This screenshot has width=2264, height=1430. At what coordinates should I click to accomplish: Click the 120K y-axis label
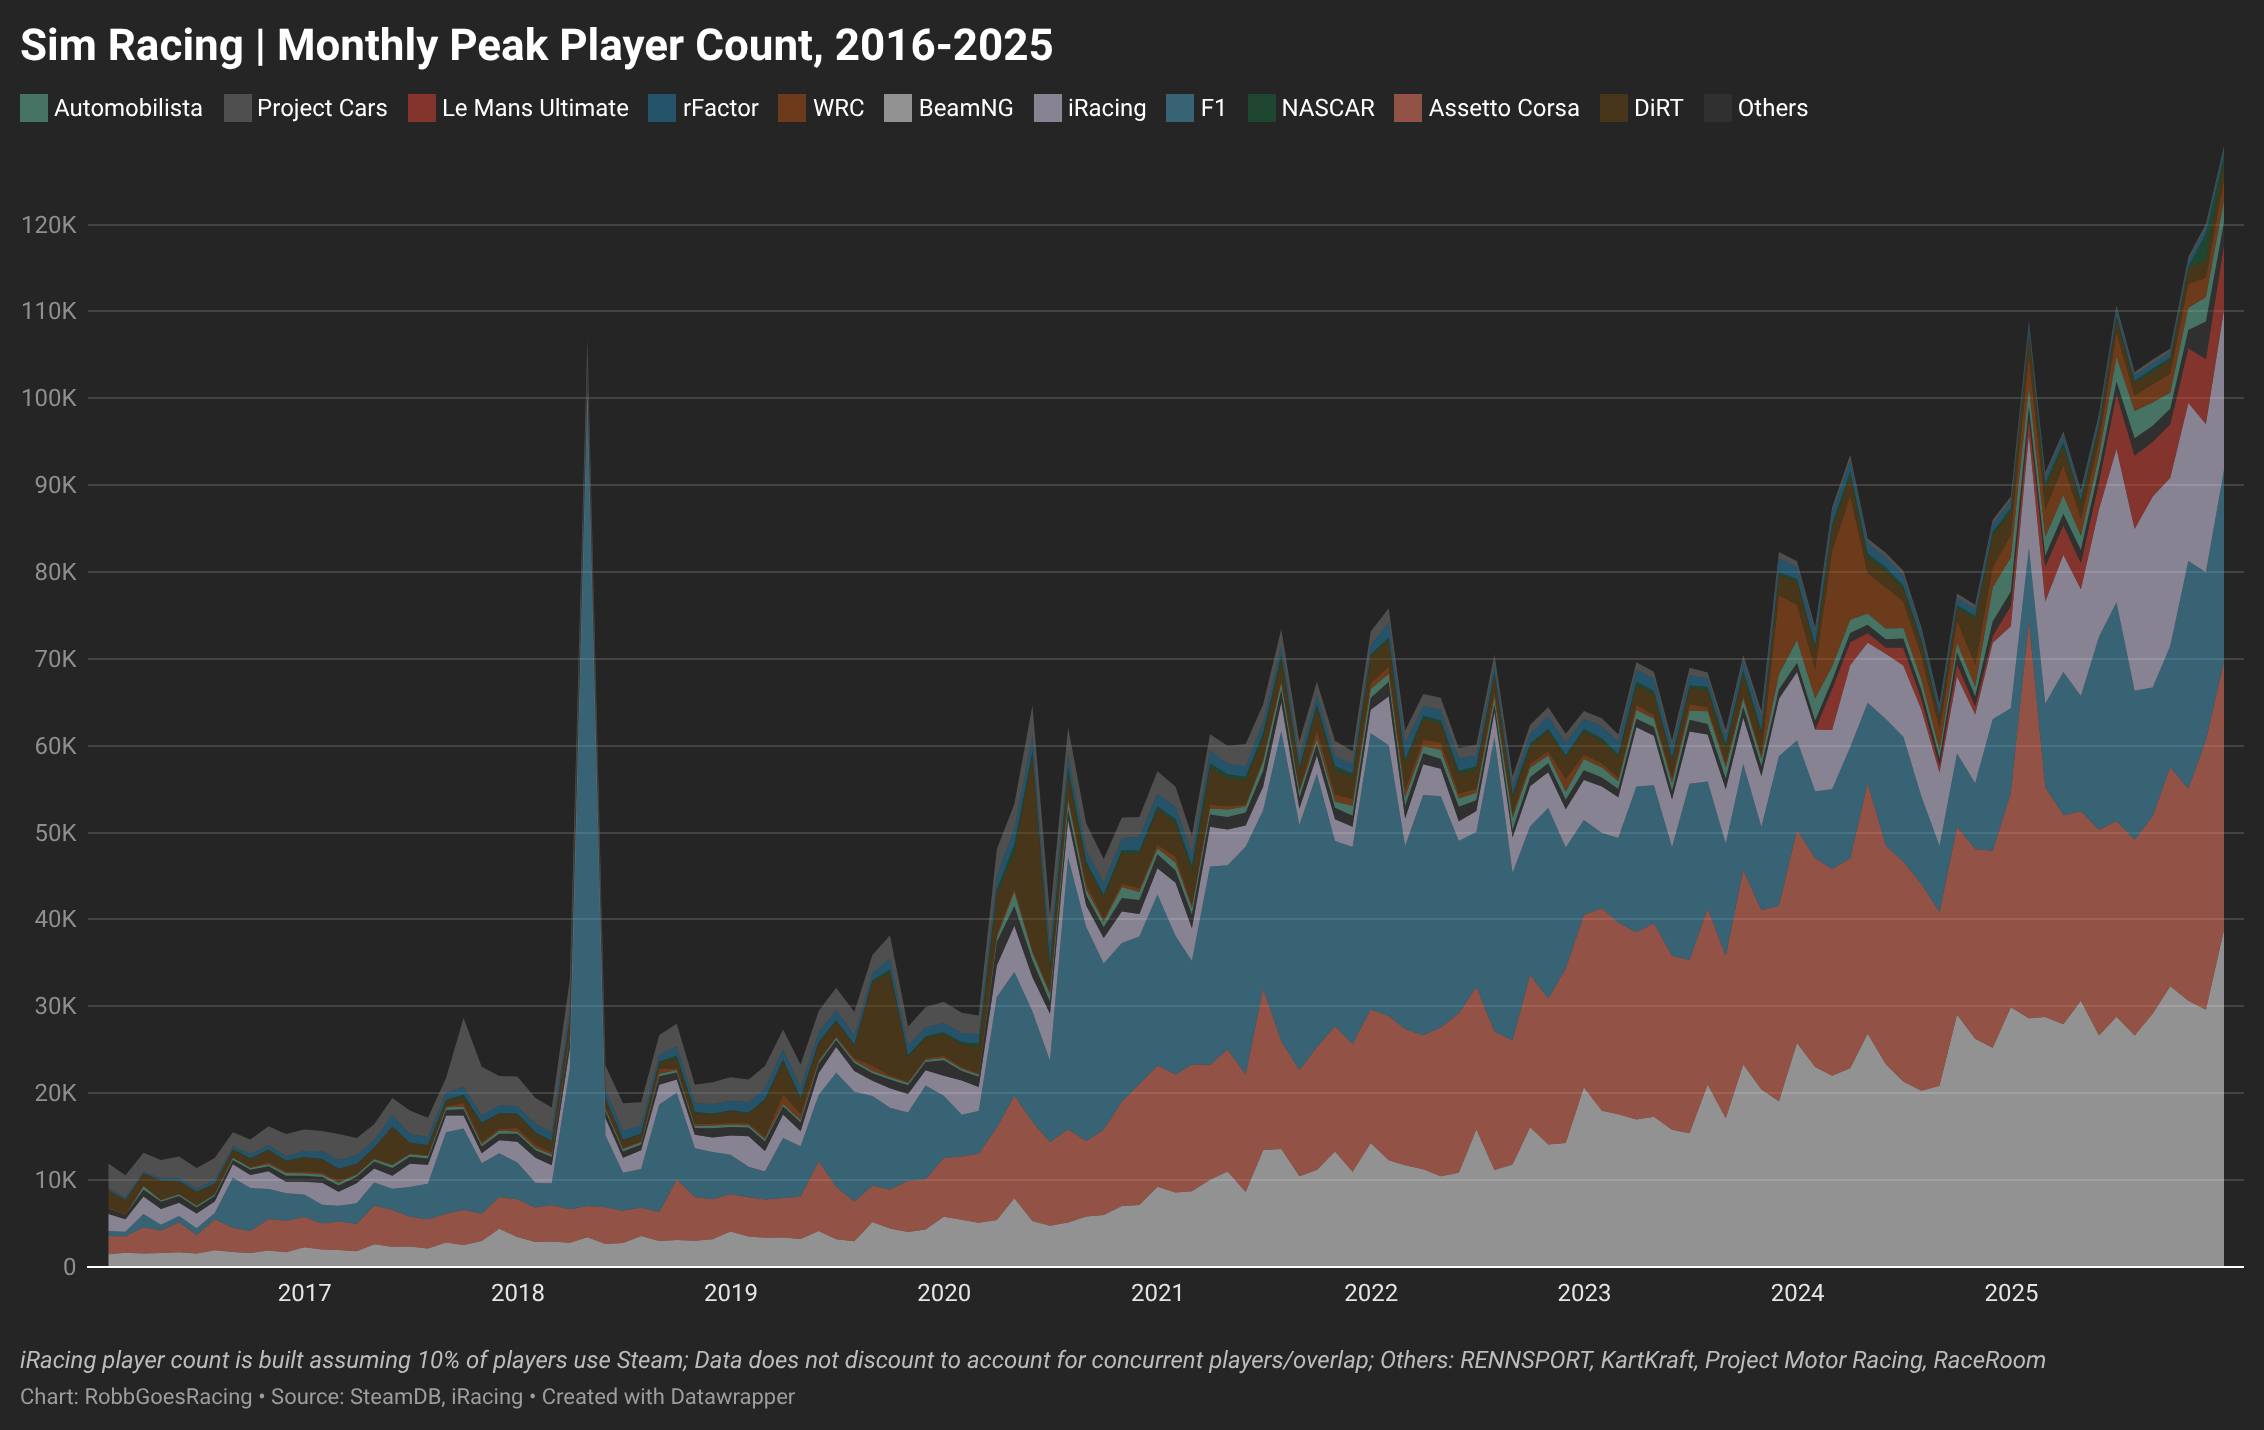point(49,225)
